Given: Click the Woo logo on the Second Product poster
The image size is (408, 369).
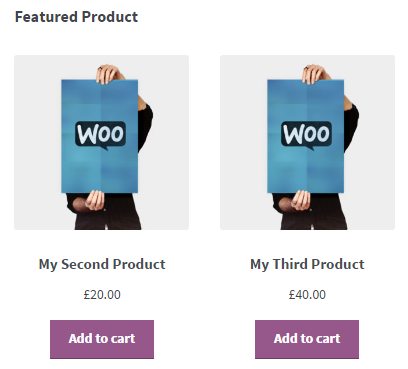Looking at the screenshot, I should coord(100,135).
